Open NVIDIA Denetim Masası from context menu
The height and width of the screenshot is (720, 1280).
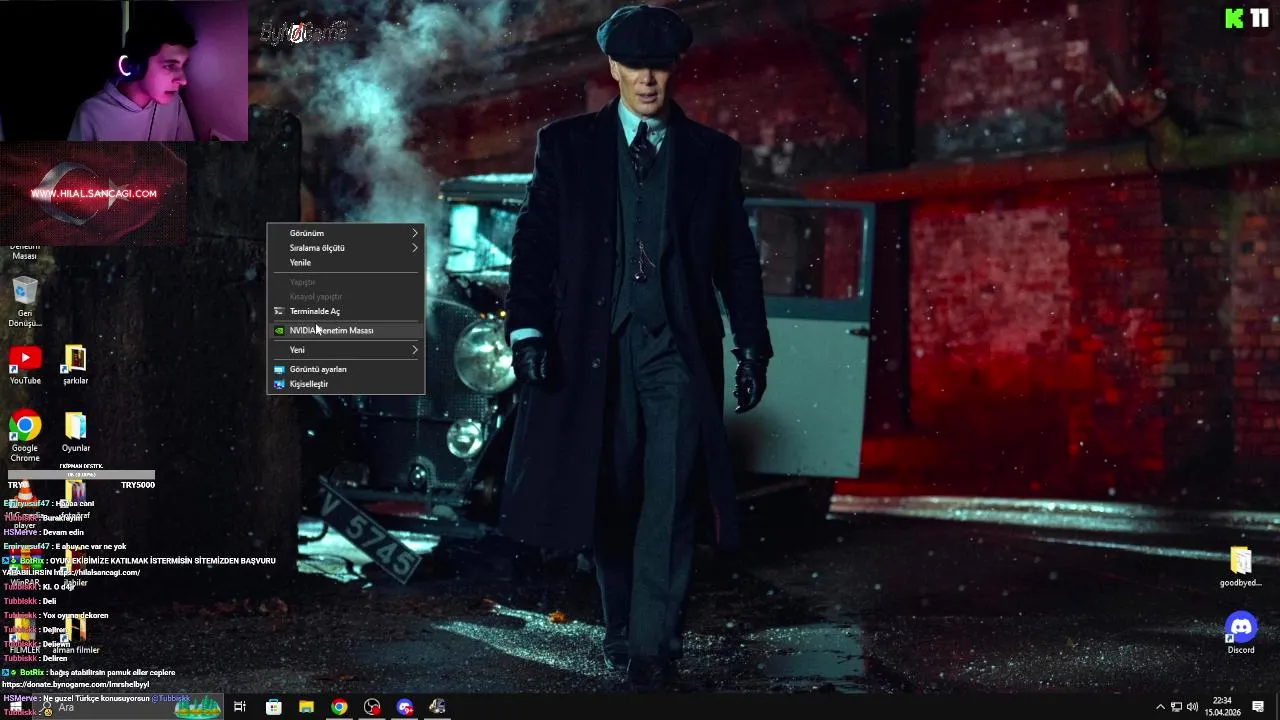pos(346,331)
